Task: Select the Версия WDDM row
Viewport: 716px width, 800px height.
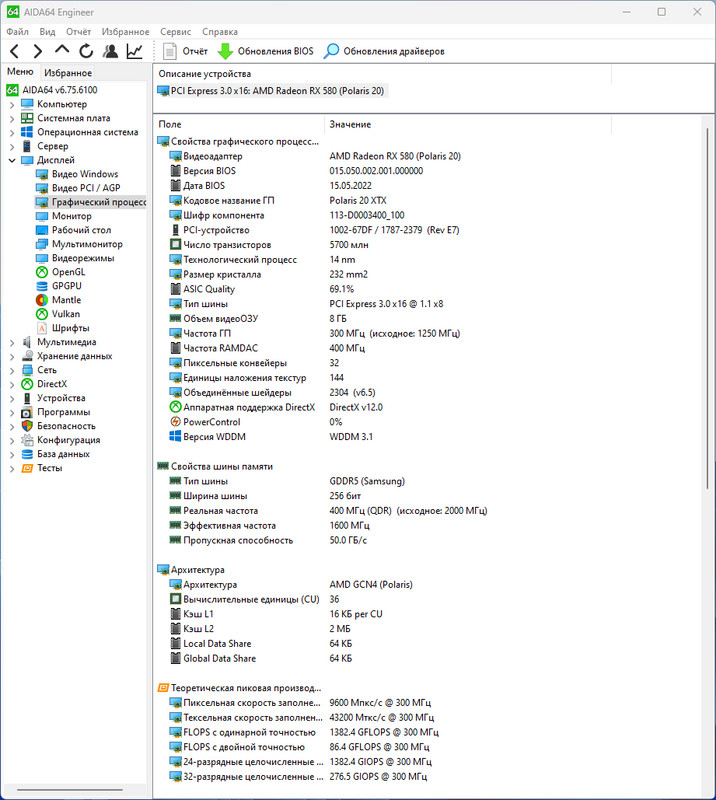Action: [x=271, y=437]
